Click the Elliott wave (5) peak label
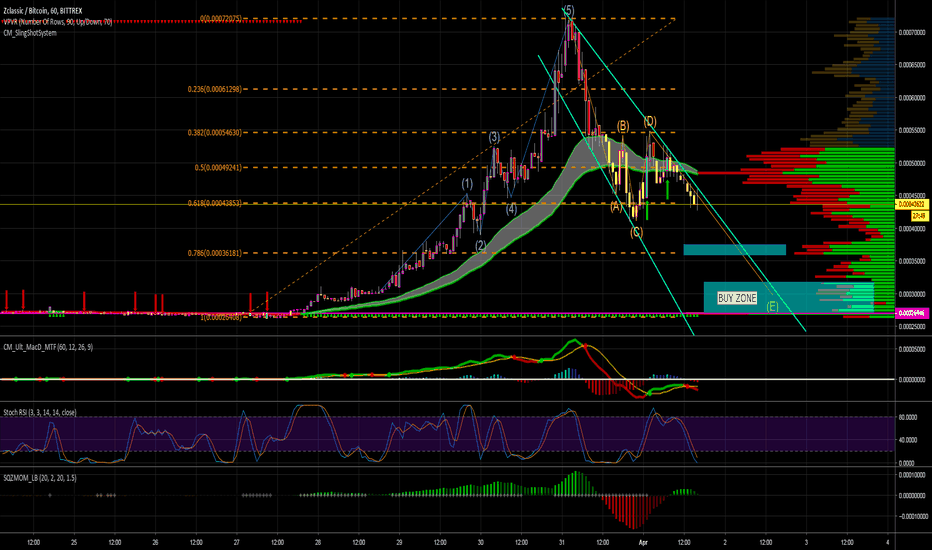Image resolution: width=932 pixels, height=550 pixels. pyautogui.click(x=569, y=10)
